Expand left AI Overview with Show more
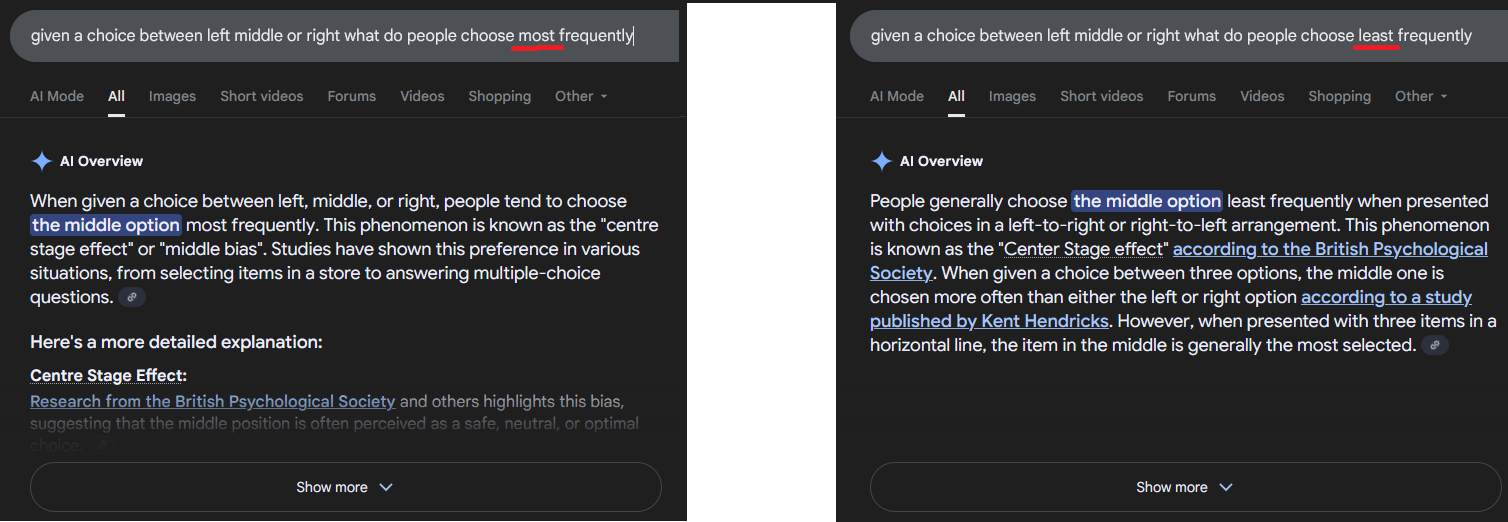The width and height of the screenshot is (1508, 522). click(x=345, y=487)
